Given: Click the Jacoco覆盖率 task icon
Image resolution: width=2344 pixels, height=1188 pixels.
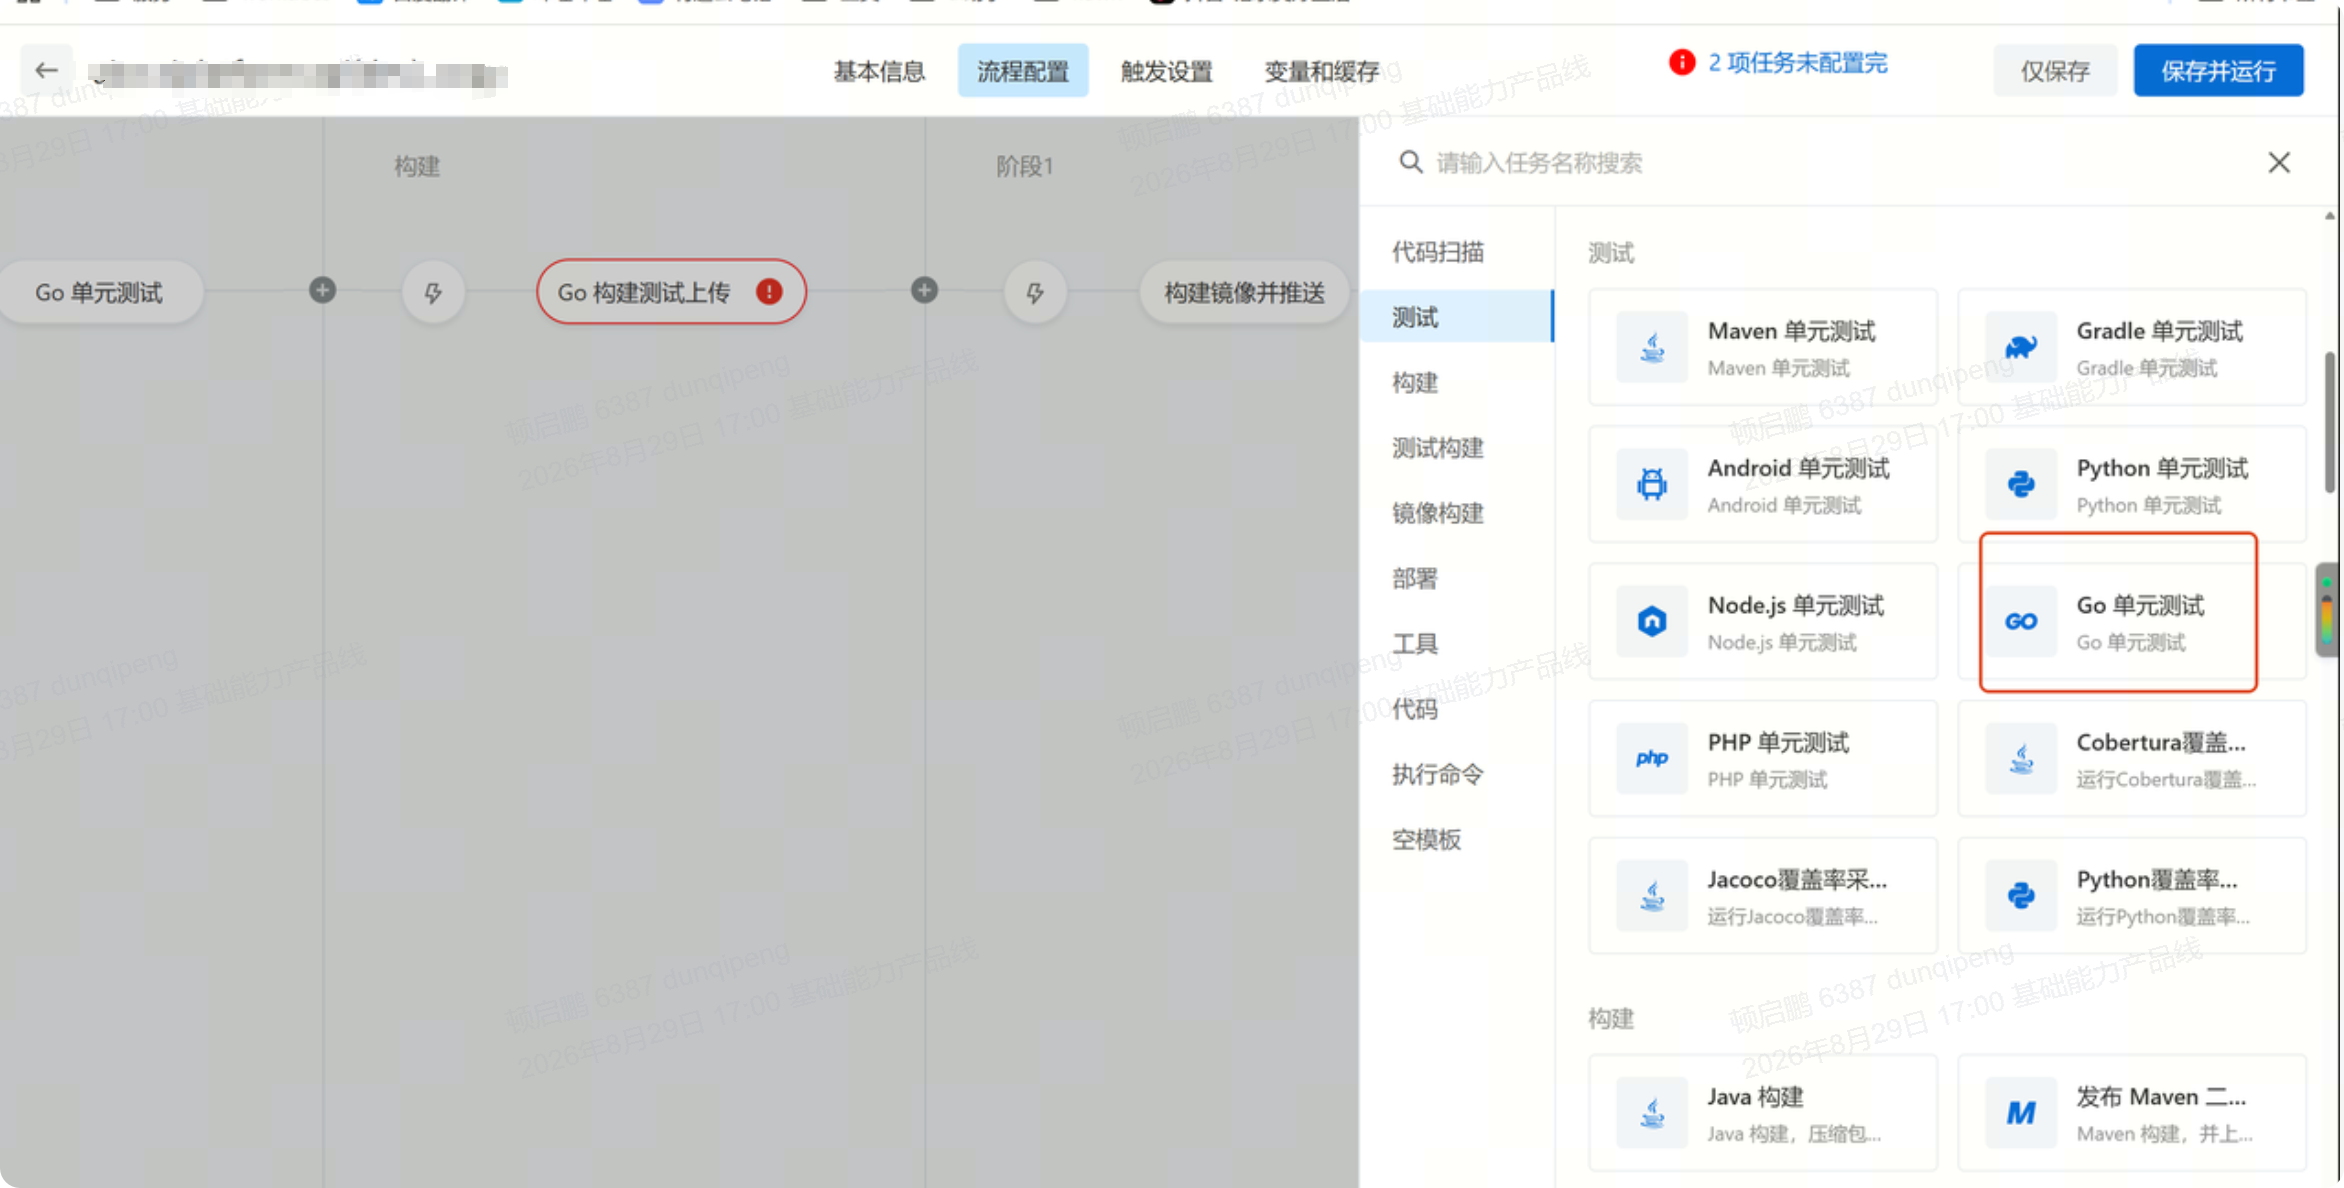Looking at the screenshot, I should [x=1652, y=895].
